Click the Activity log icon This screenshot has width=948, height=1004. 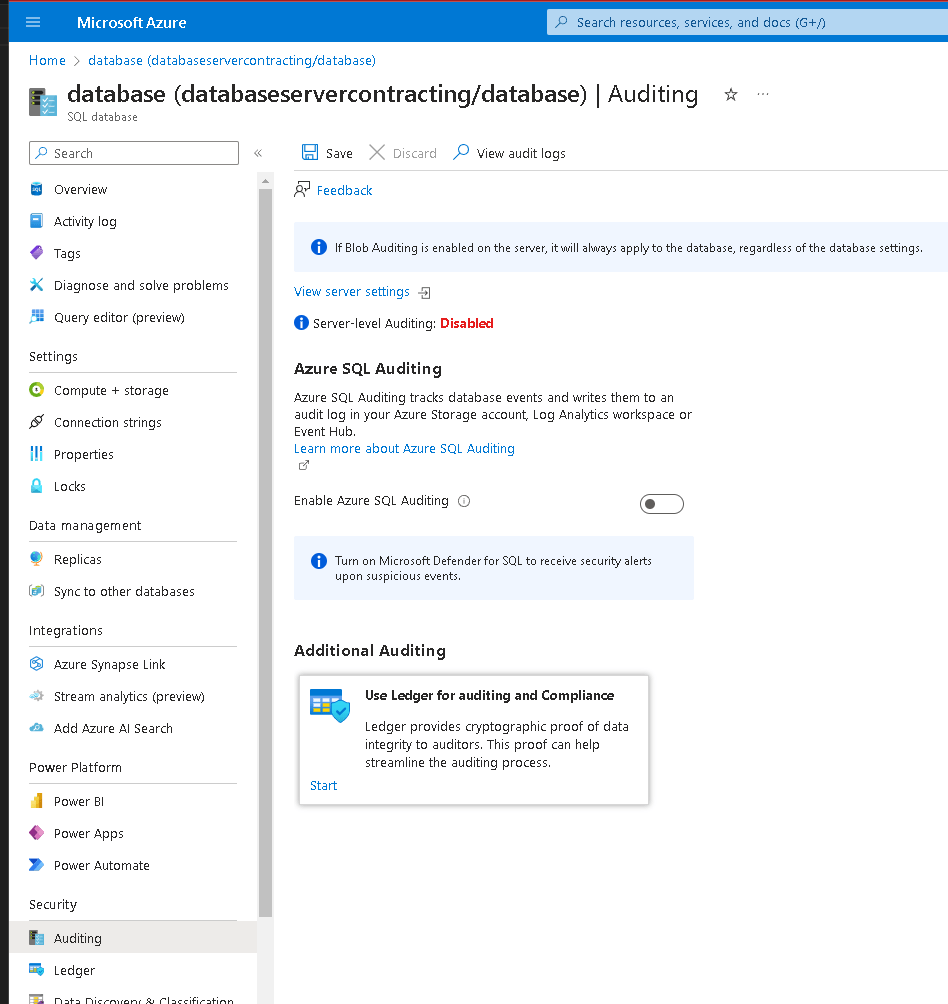36,221
